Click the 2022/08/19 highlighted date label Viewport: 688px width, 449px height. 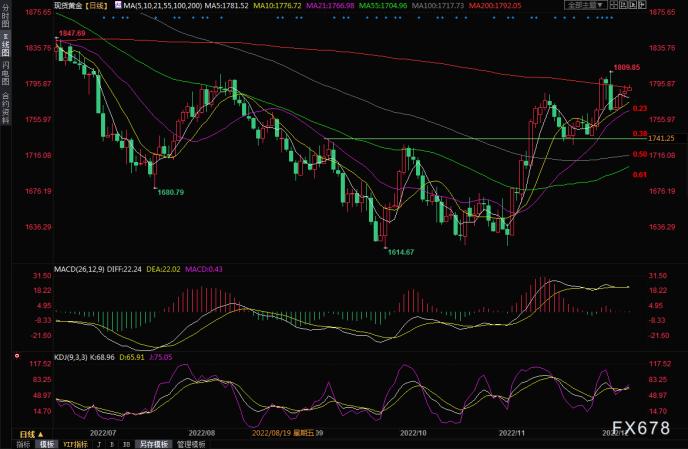click(x=283, y=433)
